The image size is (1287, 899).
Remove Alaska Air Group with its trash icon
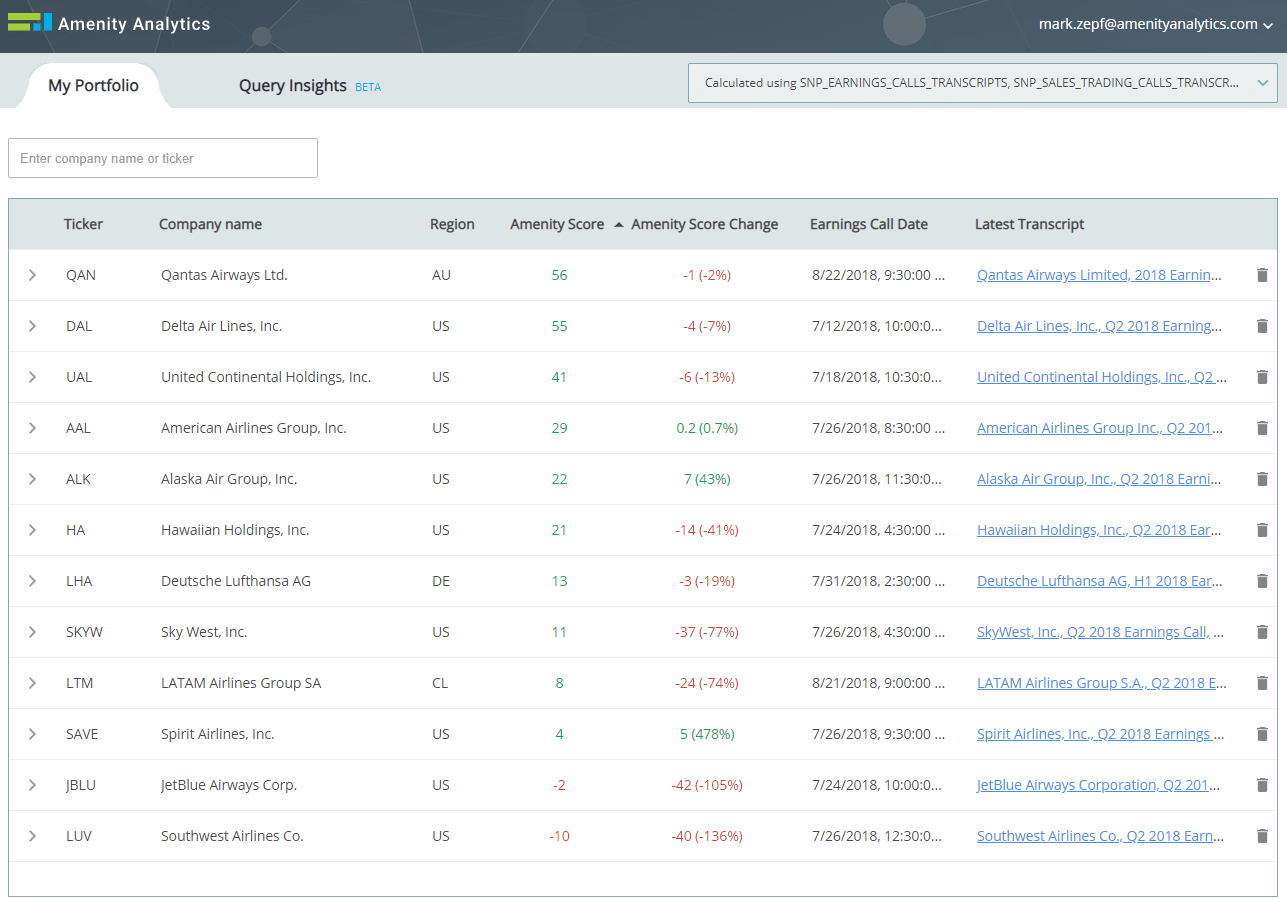click(1262, 479)
